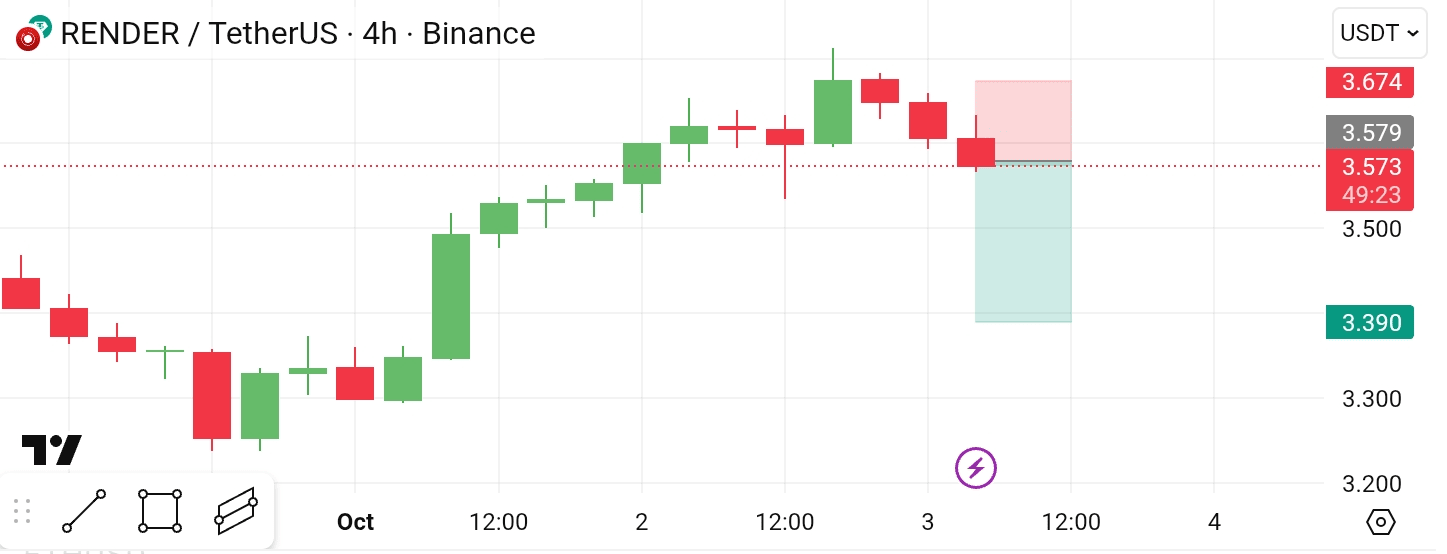Click the current price 3.573 label
The width and height of the screenshot is (1447, 554).
(1370, 166)
